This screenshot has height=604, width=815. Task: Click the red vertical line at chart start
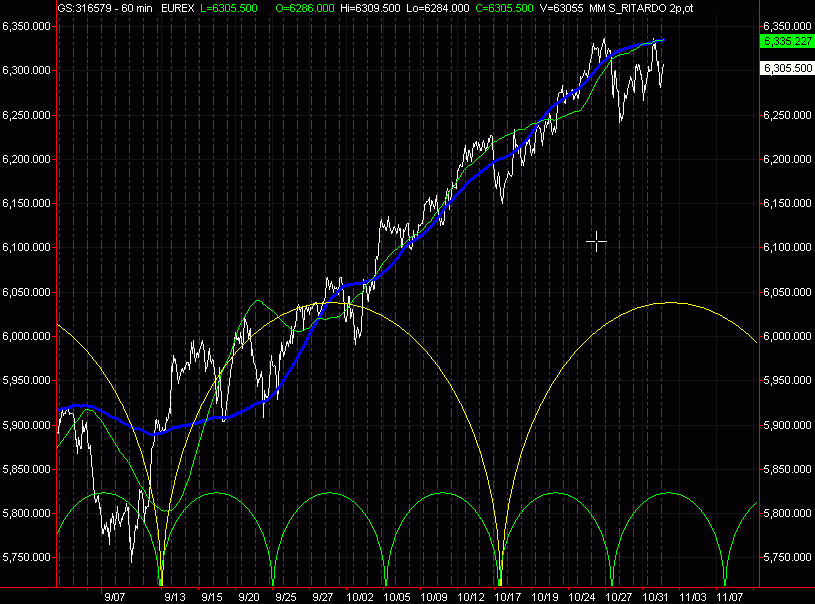click(58, 300)
